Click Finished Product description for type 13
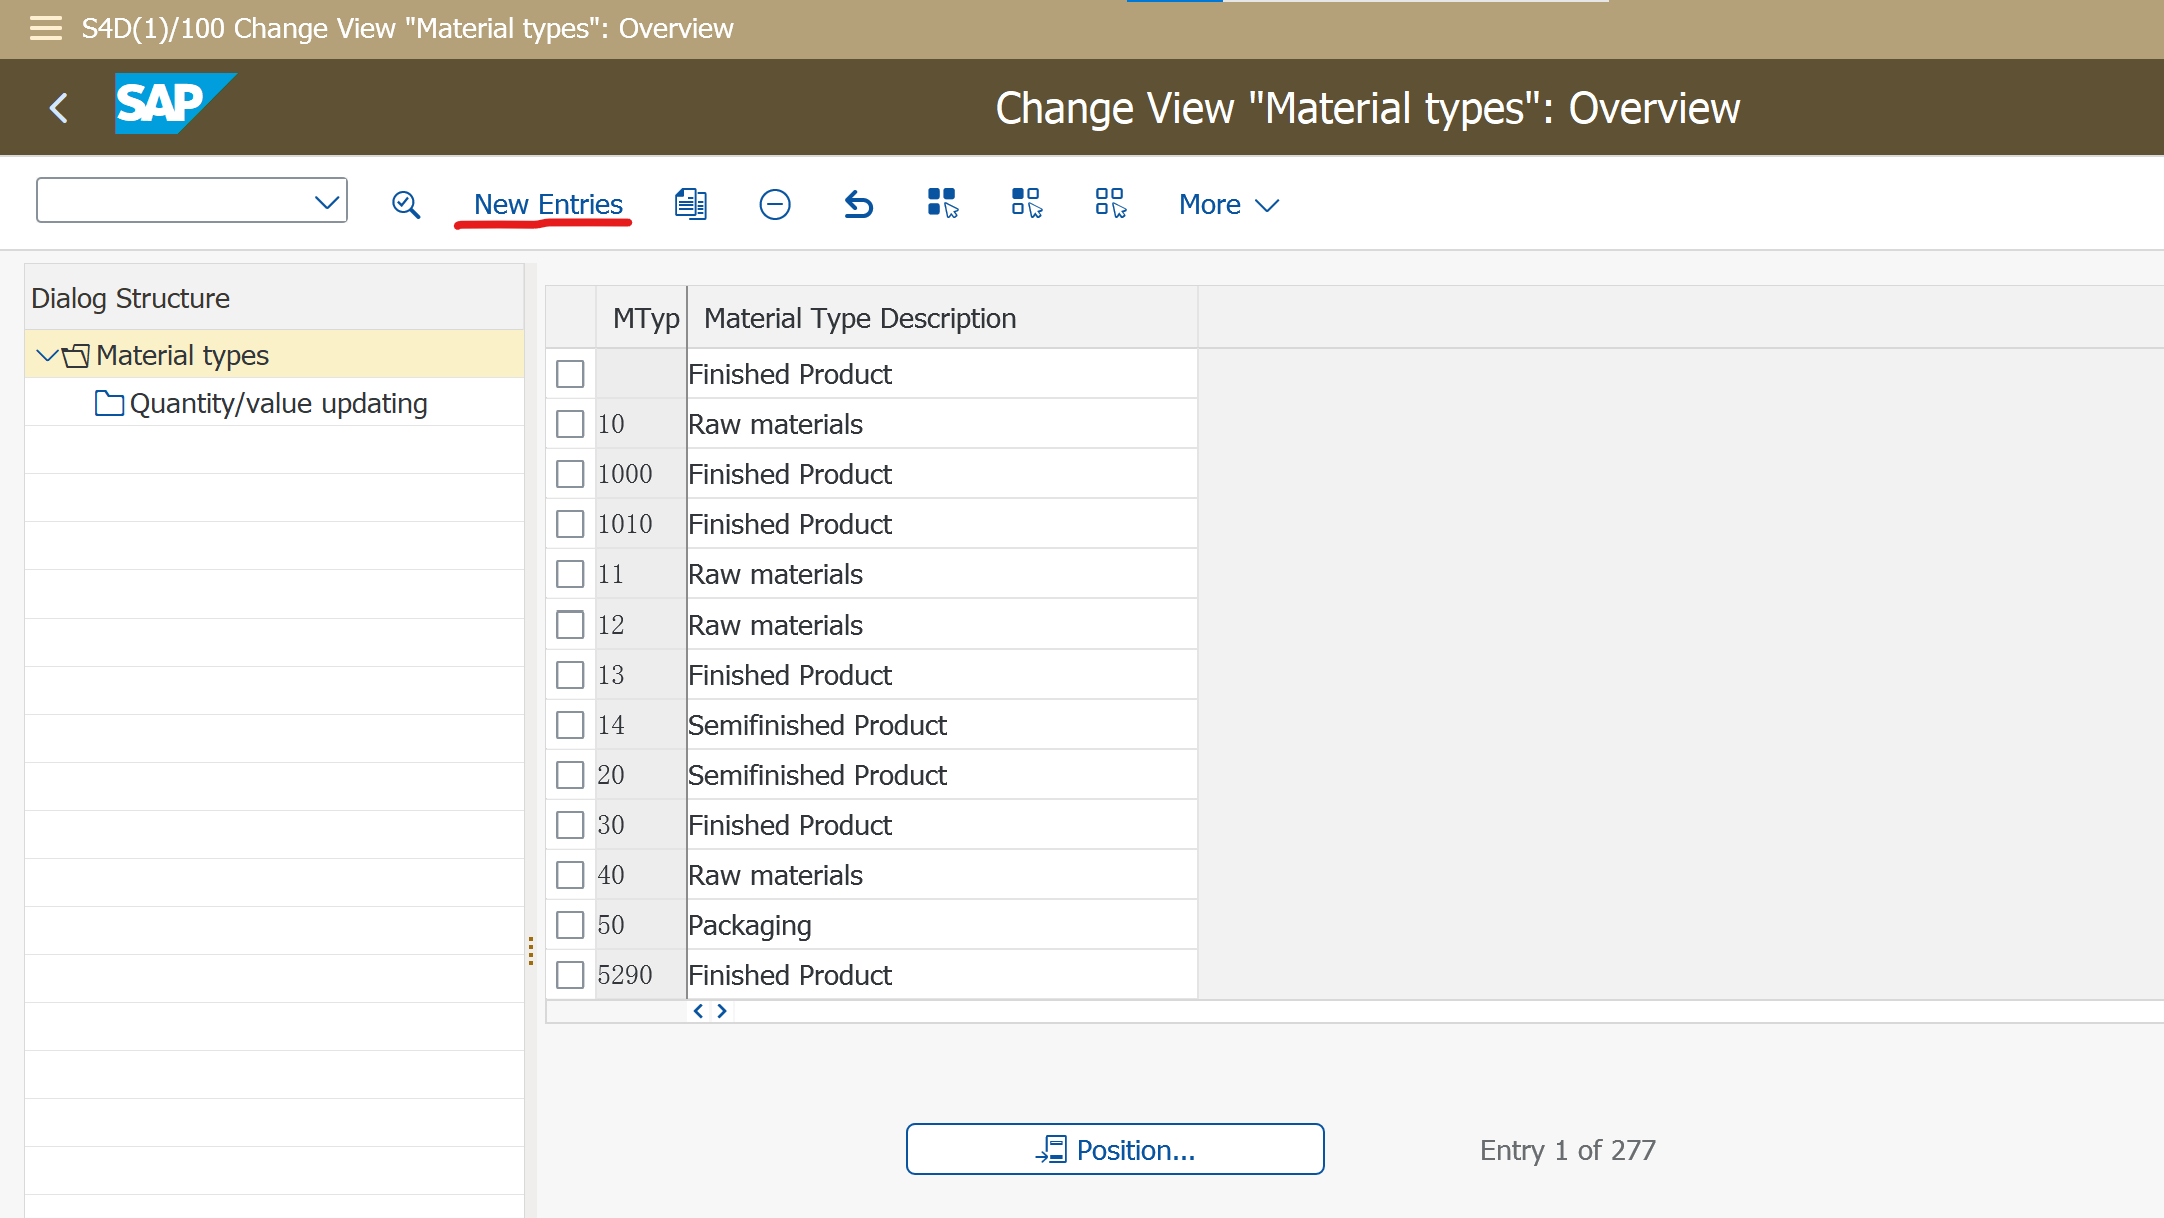 coord(942,675)
